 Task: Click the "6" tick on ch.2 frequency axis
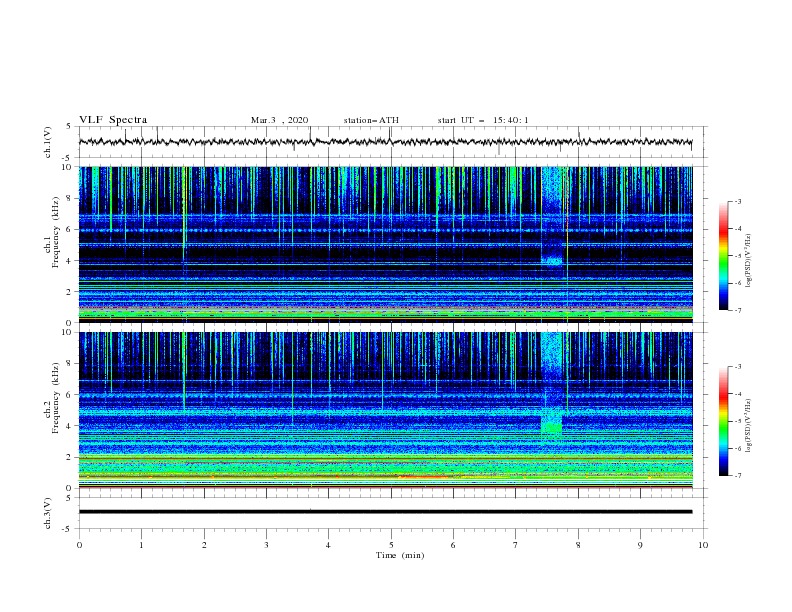tap(69, 395)
